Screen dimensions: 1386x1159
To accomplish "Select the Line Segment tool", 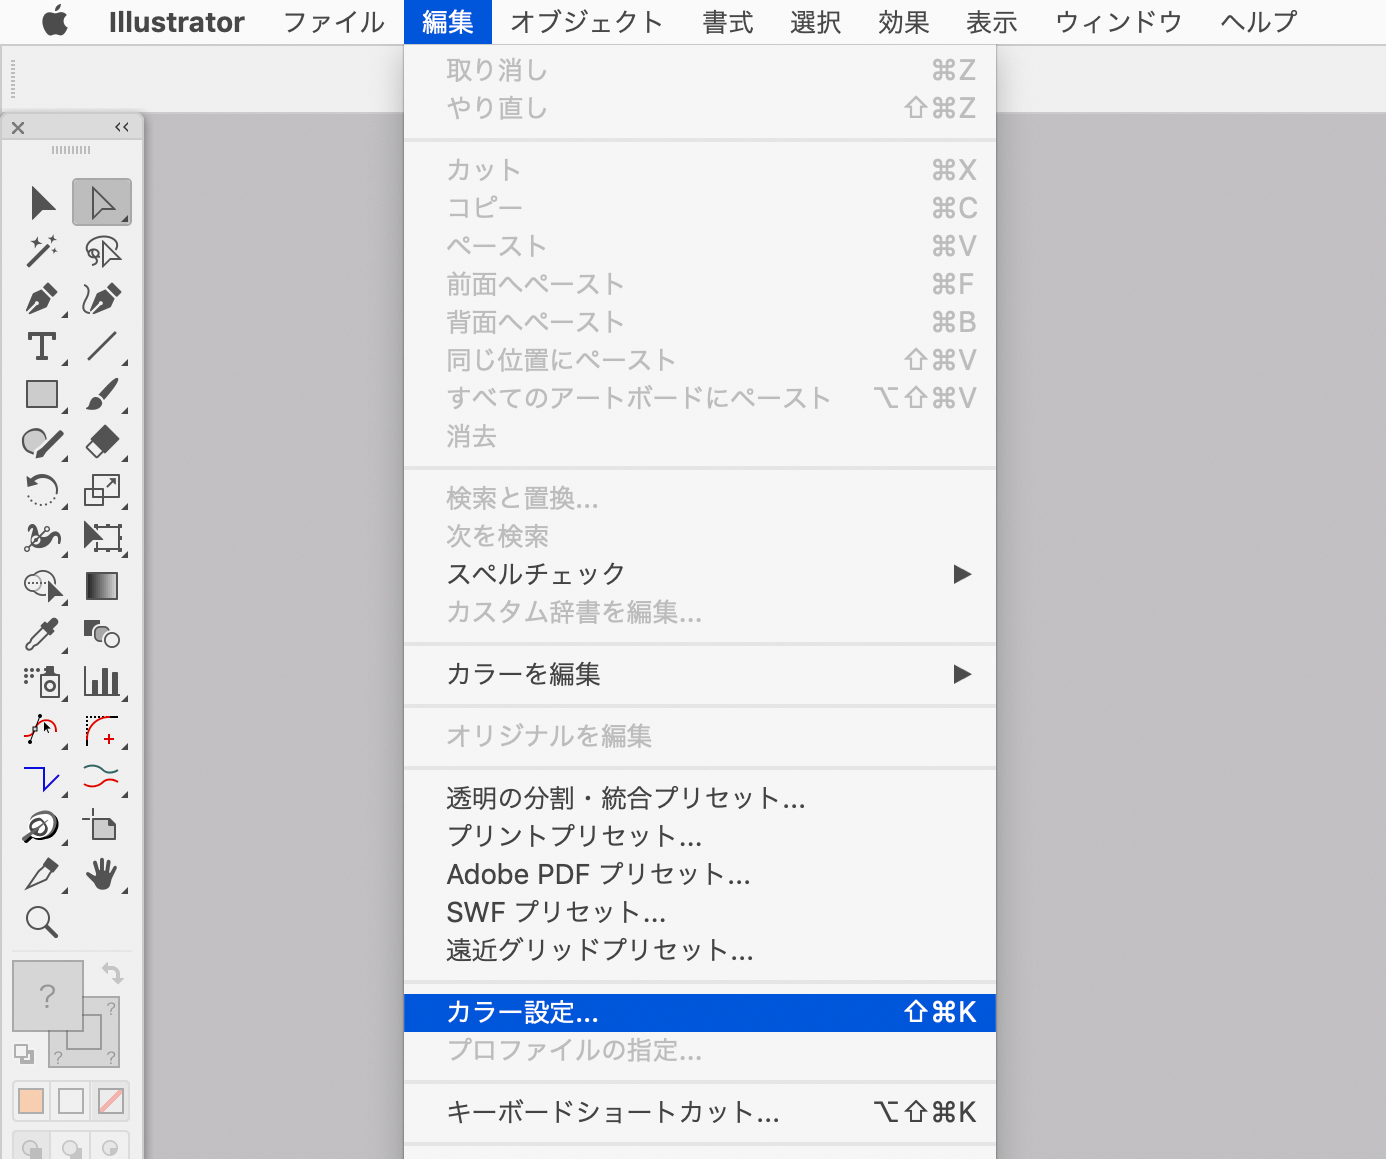I will click(x=102, y=347).
